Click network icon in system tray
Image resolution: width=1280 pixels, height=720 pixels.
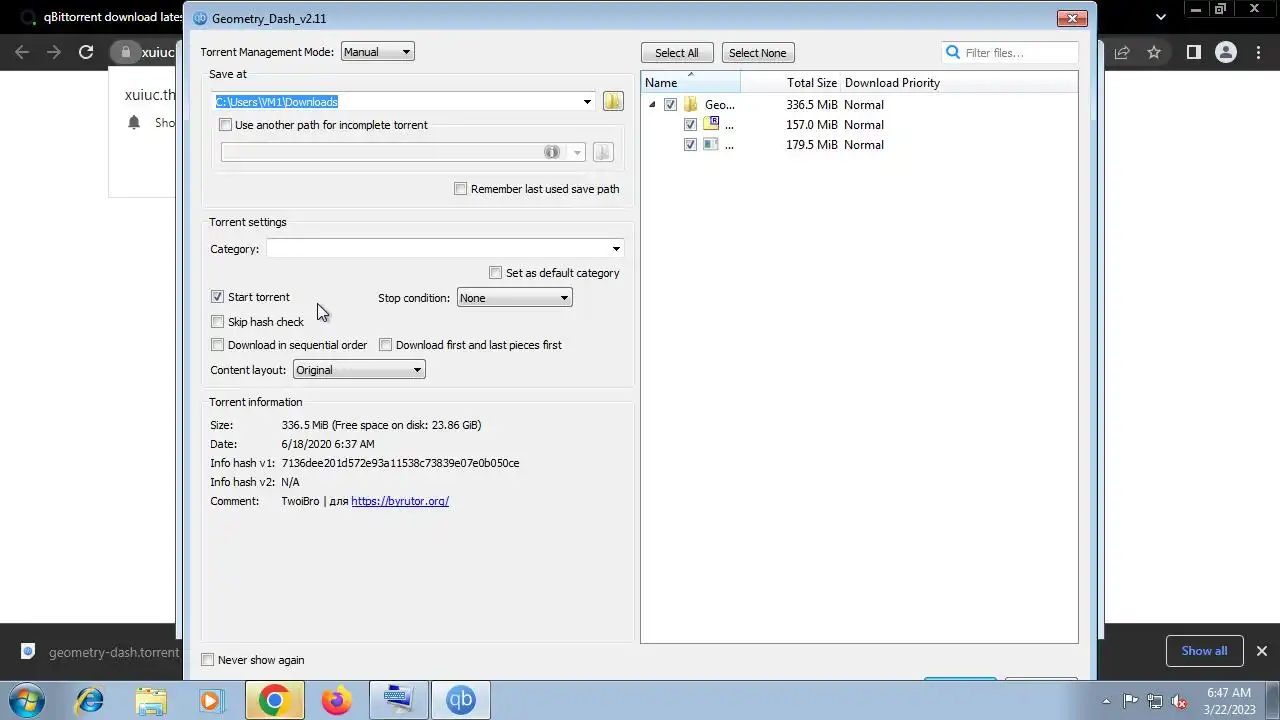pyautogui.click(x=1155, y=701)
